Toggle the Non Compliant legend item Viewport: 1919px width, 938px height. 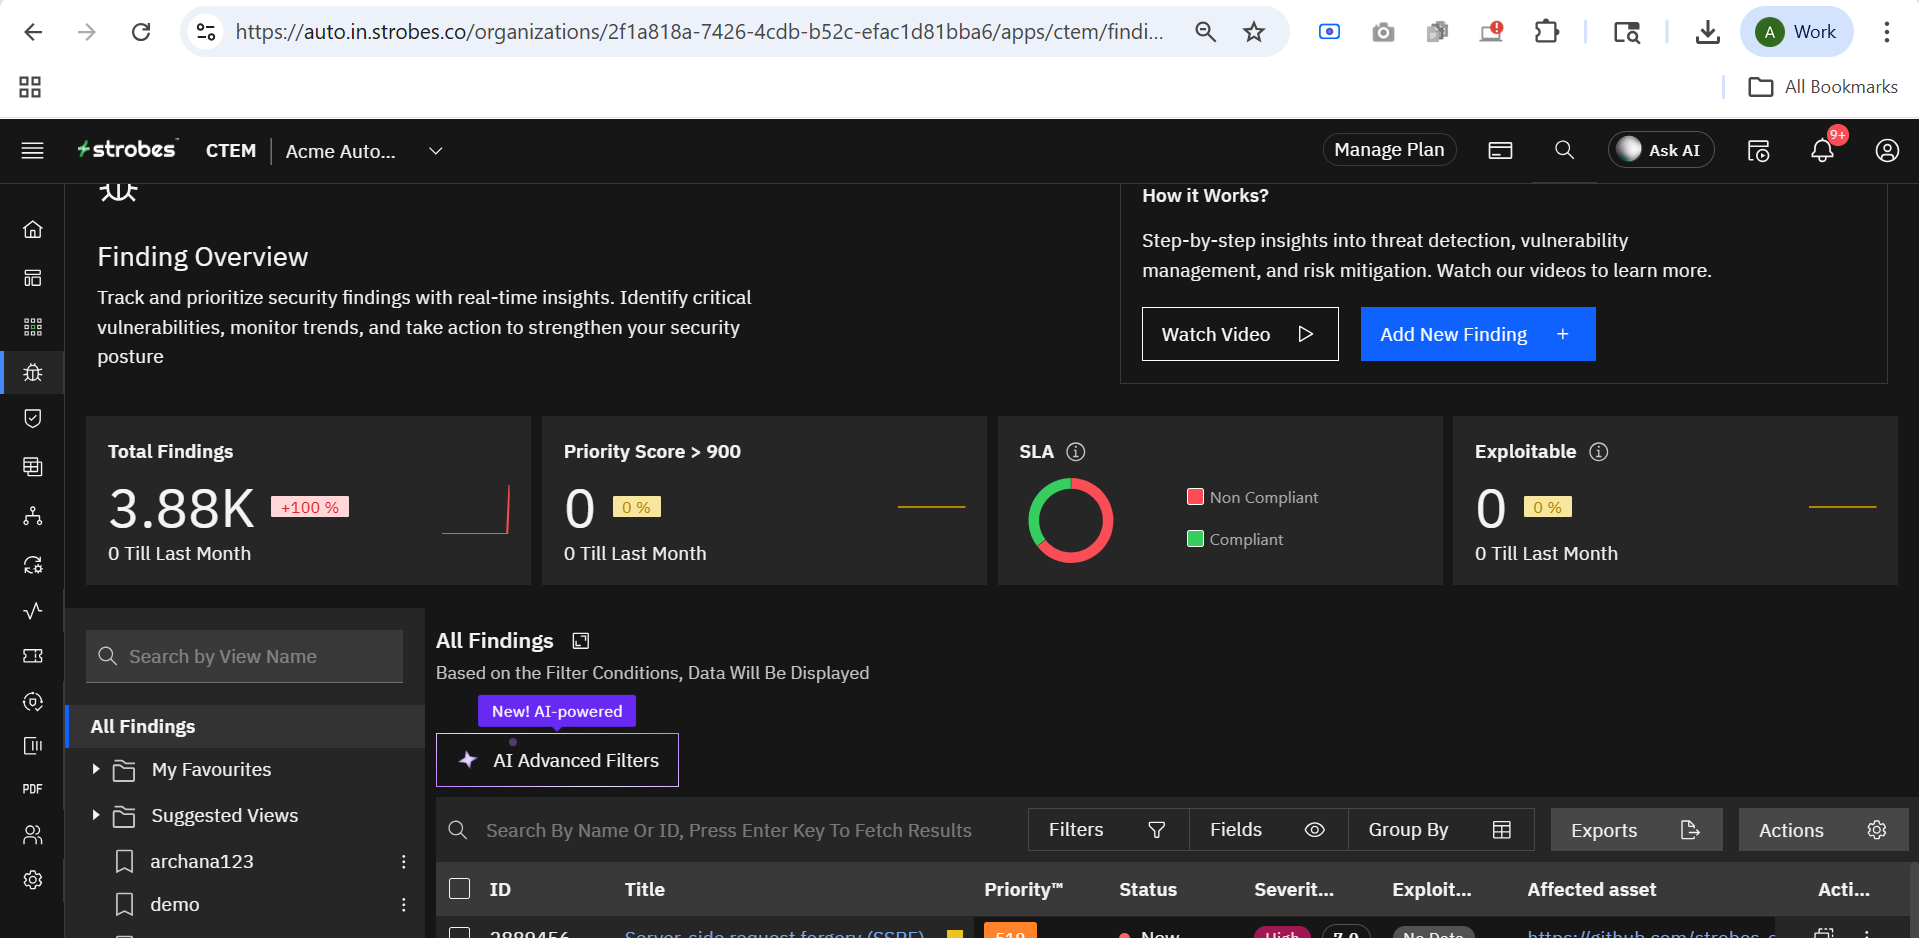coord(1252,498)
